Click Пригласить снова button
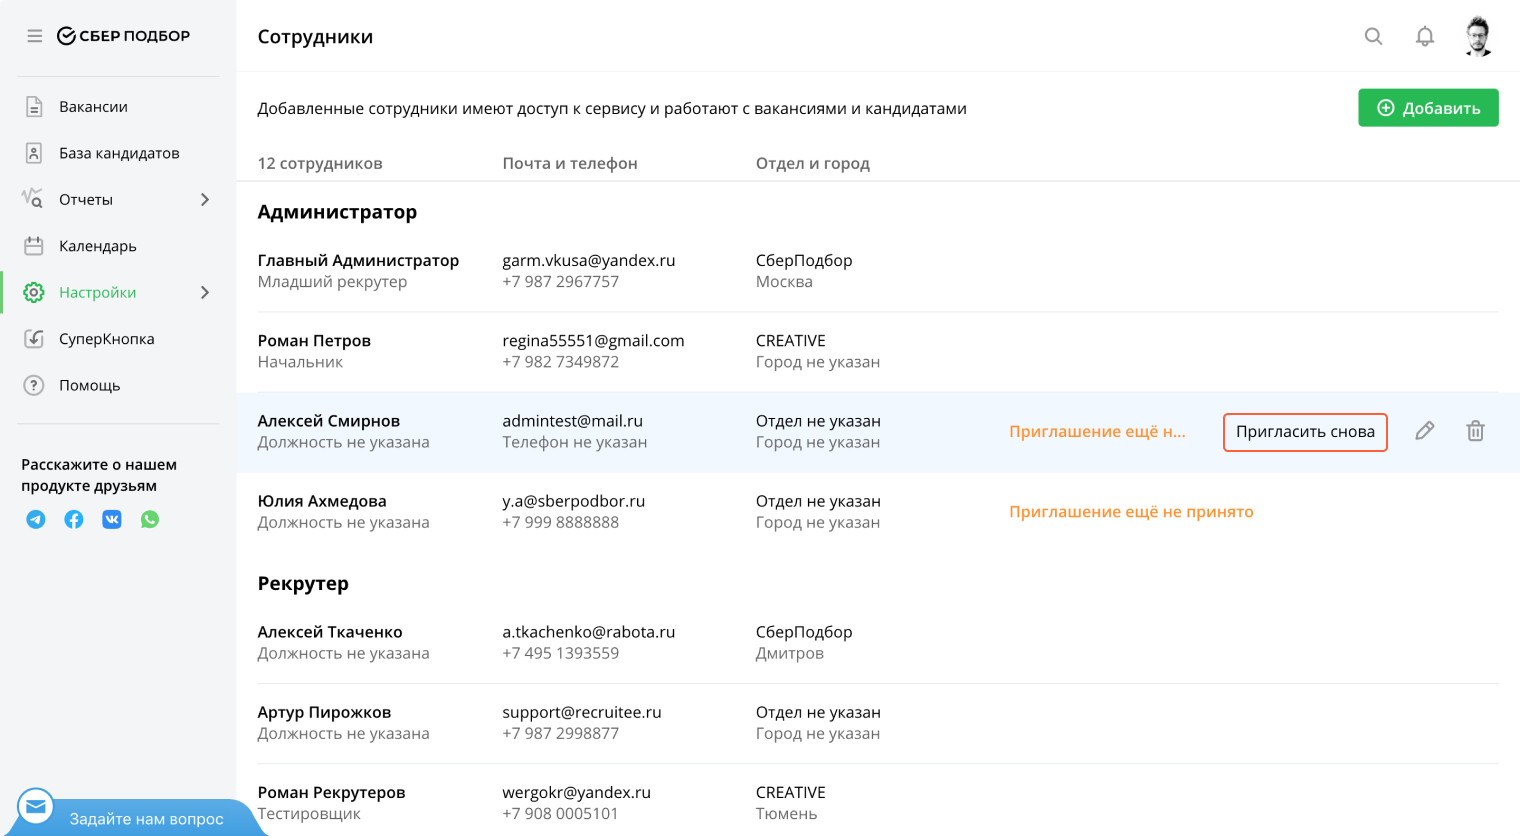Viewport: 1520px width, 836px height. click(x=1305, y=432)
